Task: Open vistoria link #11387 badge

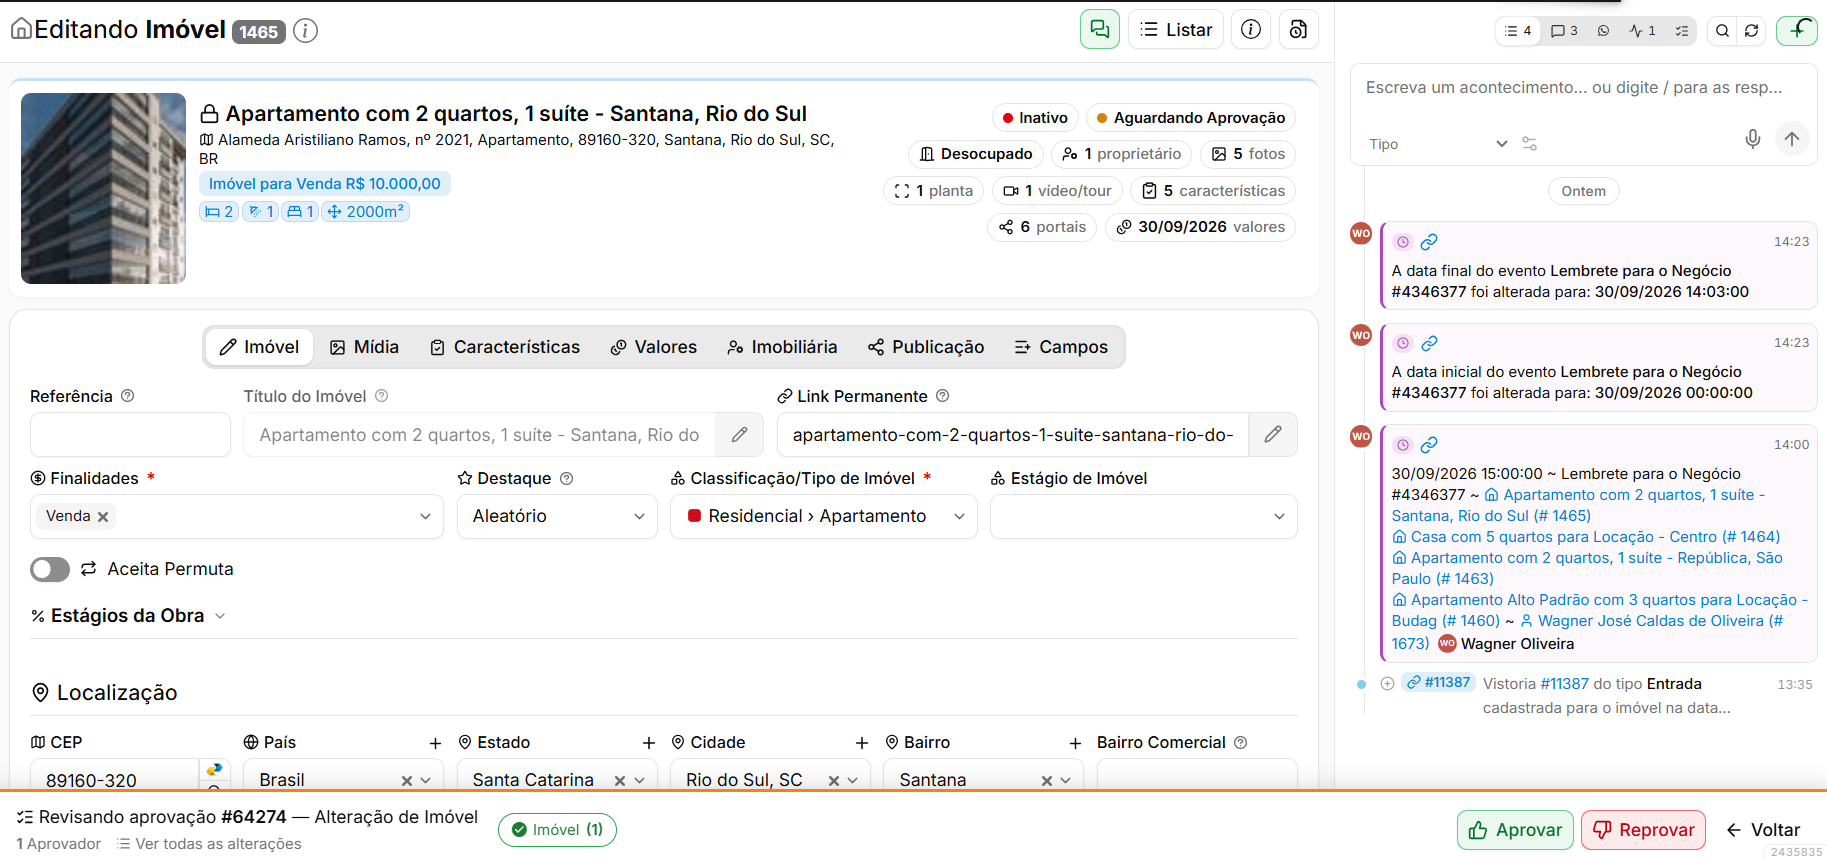Action: tap(1438, 683)
